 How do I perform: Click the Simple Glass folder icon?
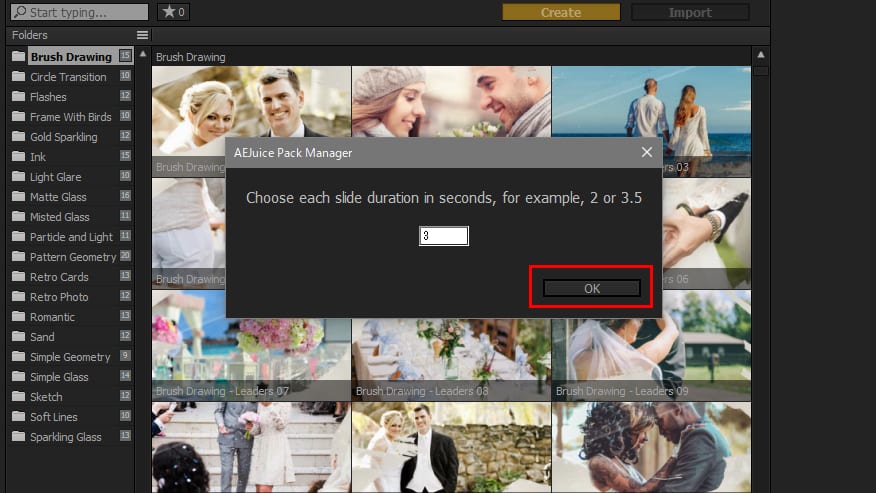point(18,376)
